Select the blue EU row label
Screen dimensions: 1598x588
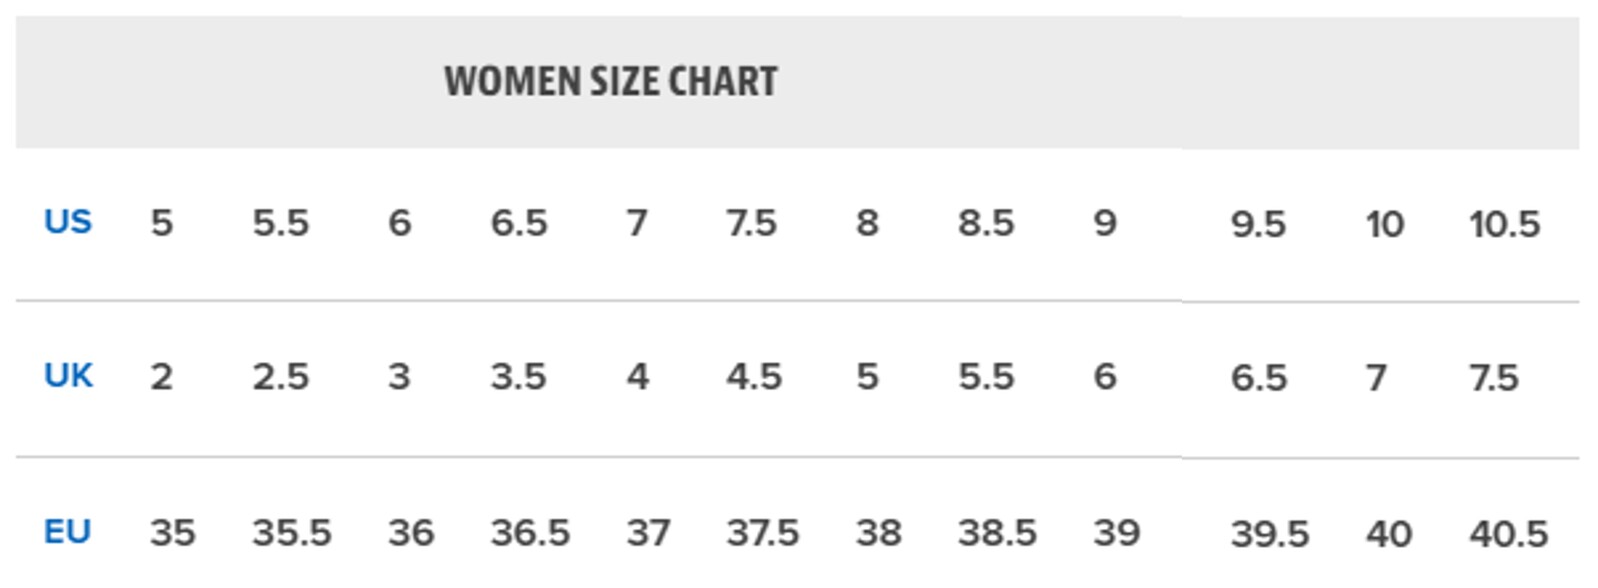(x=68, y=531)
